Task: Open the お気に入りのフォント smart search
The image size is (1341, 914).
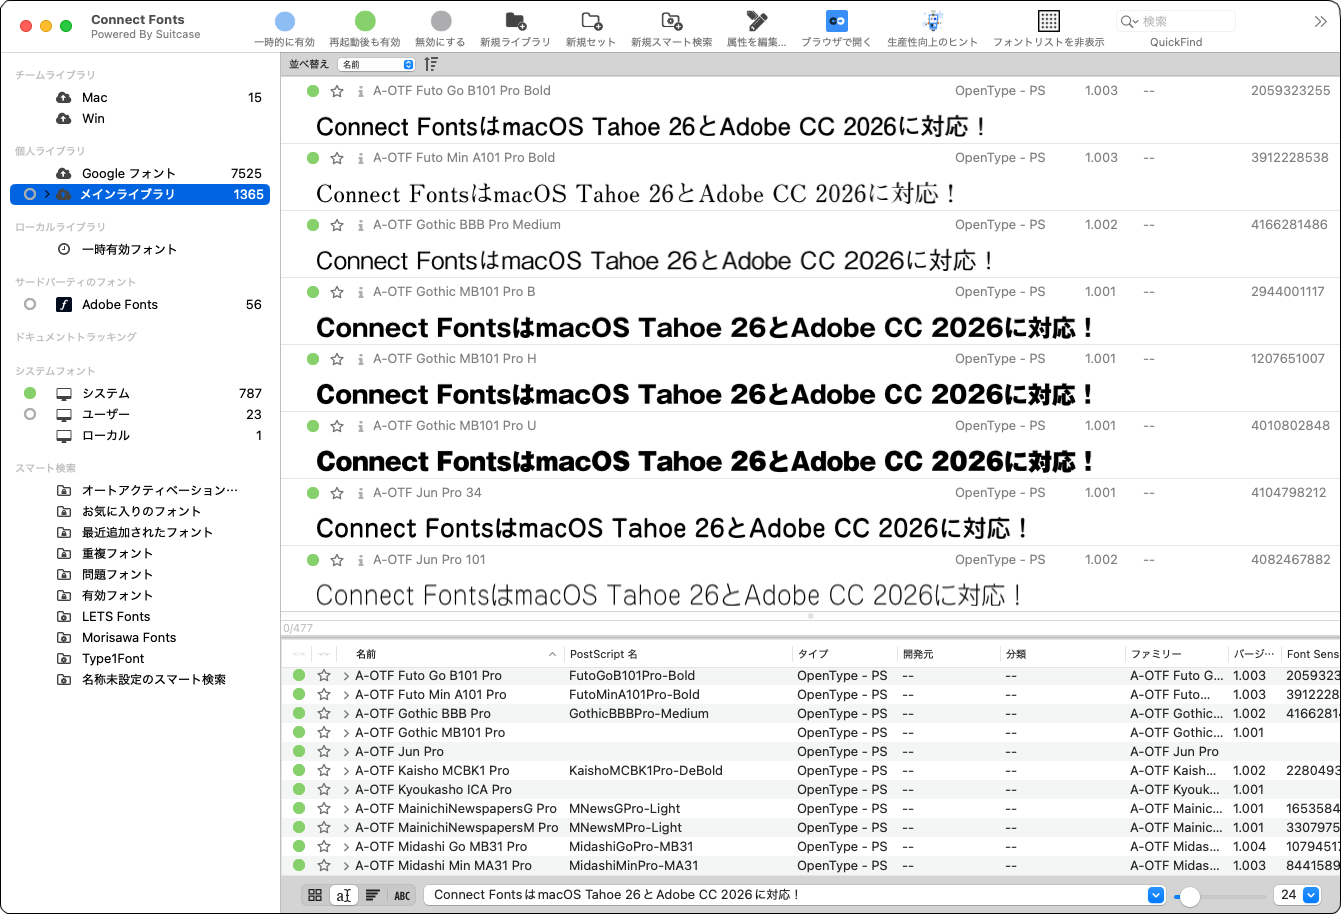Action: click(x=140, y=511)
